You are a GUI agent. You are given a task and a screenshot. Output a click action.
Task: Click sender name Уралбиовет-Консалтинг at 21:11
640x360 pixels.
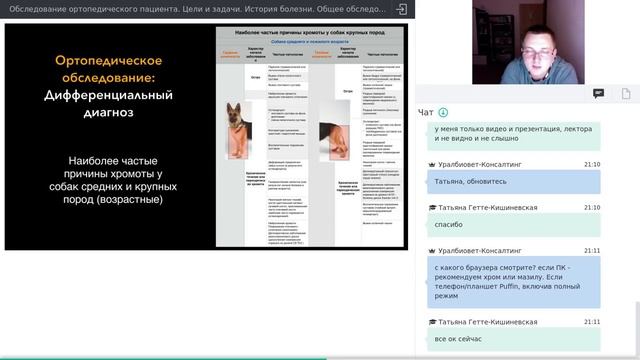[480, 251]
